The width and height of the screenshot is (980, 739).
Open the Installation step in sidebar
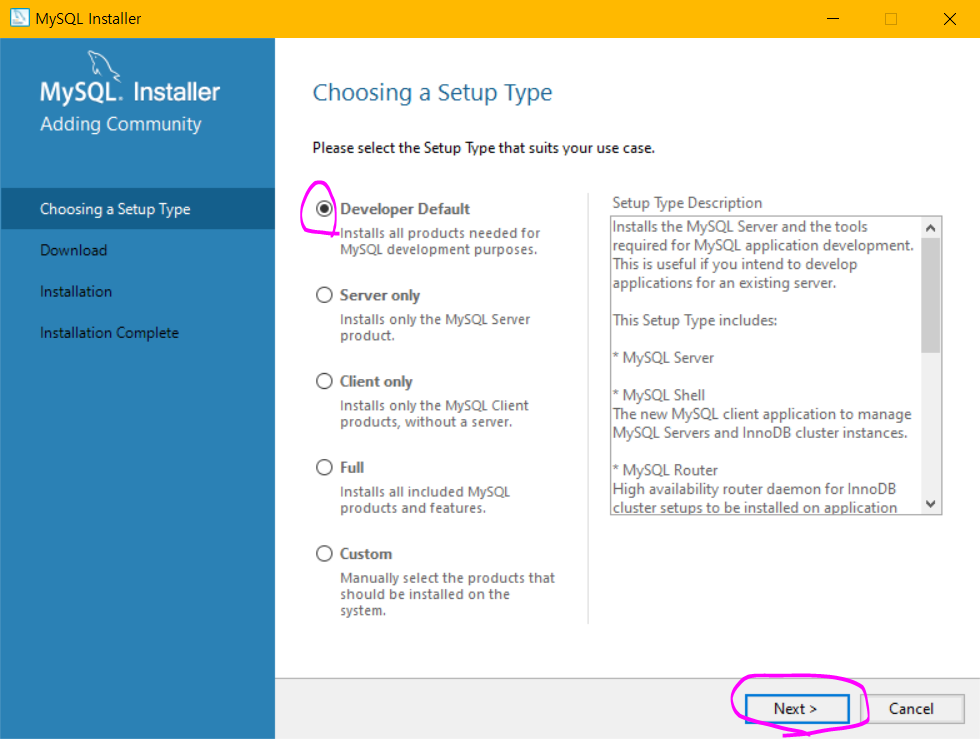click(x=76, y=291)
